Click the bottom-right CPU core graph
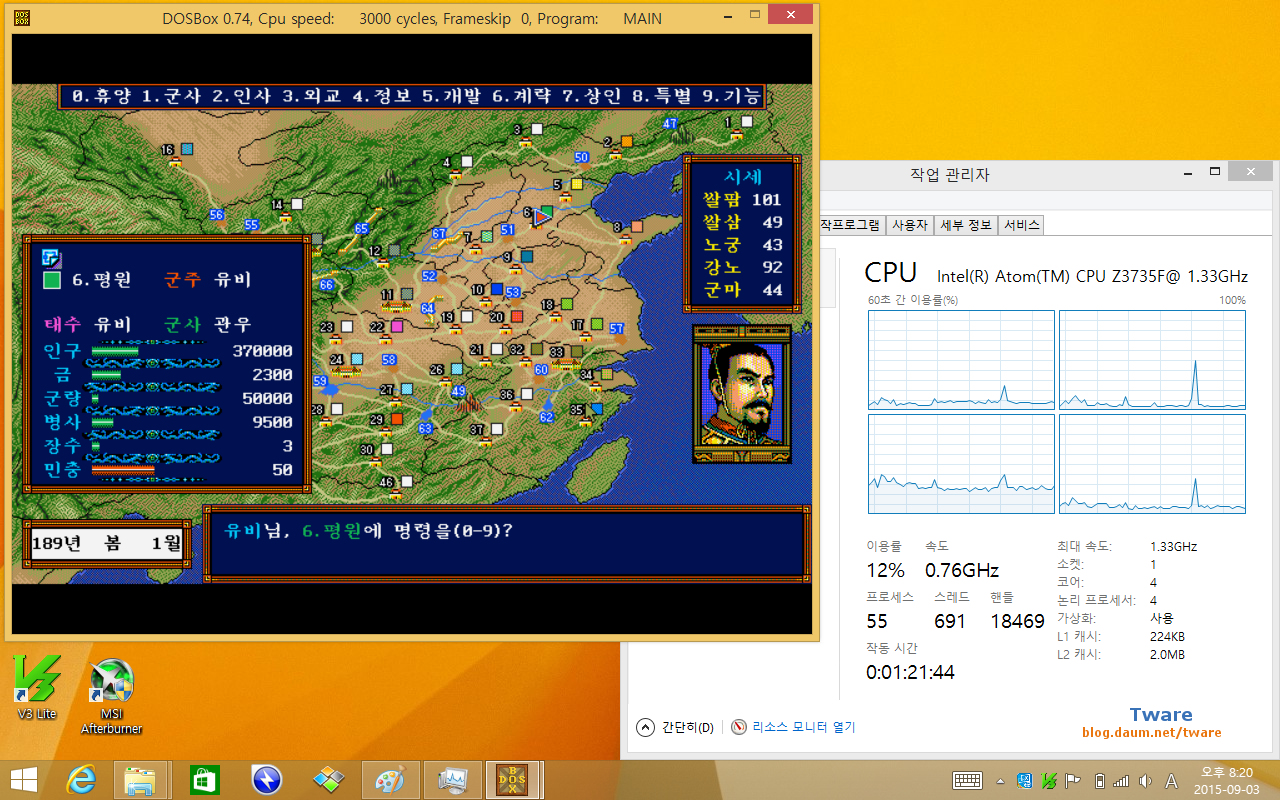Viewport: 1280px width, 800px height. 1152,464
